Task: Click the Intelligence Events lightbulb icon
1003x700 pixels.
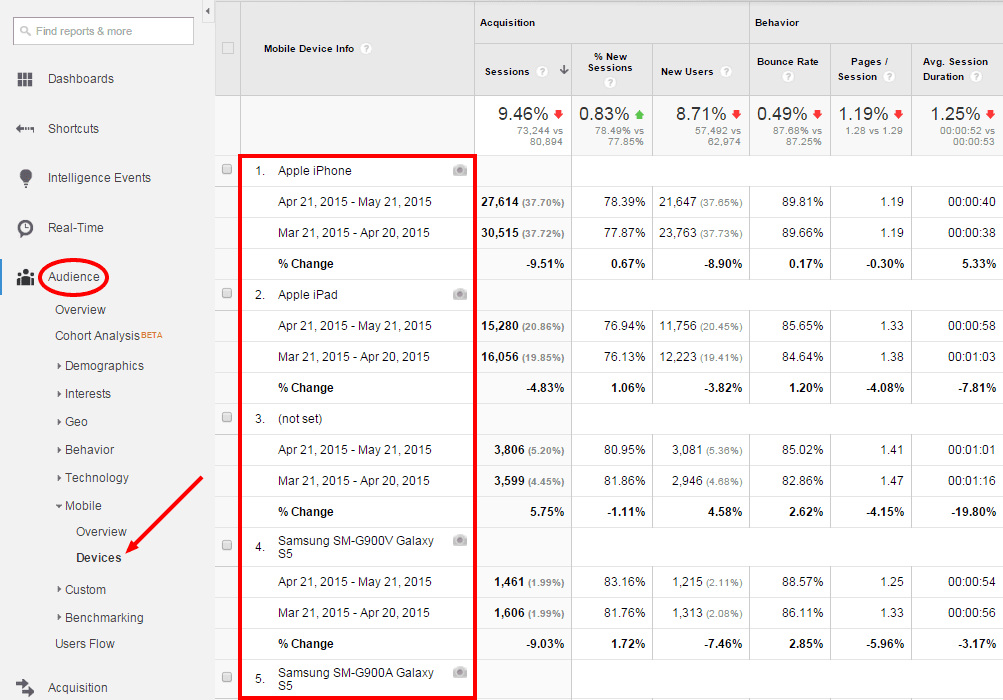Action: [x=26, y=179]
